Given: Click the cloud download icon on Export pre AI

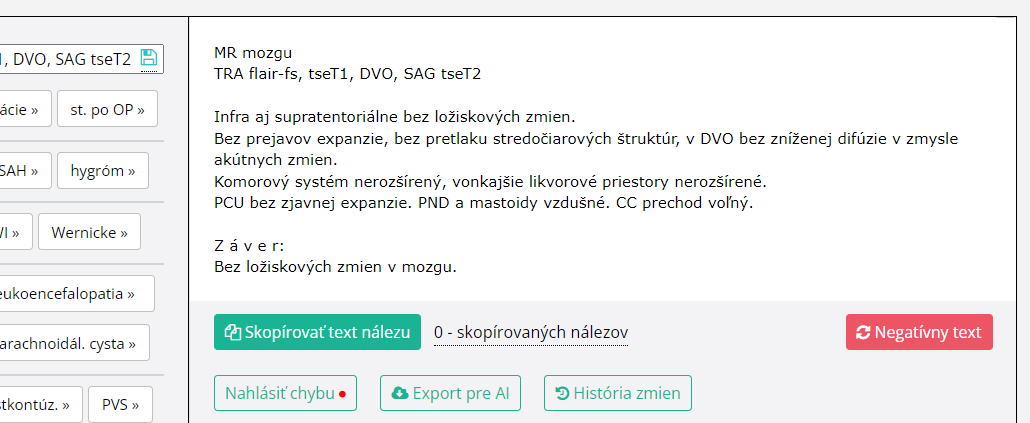Looking at the screenshot, I should pos(400,393).
